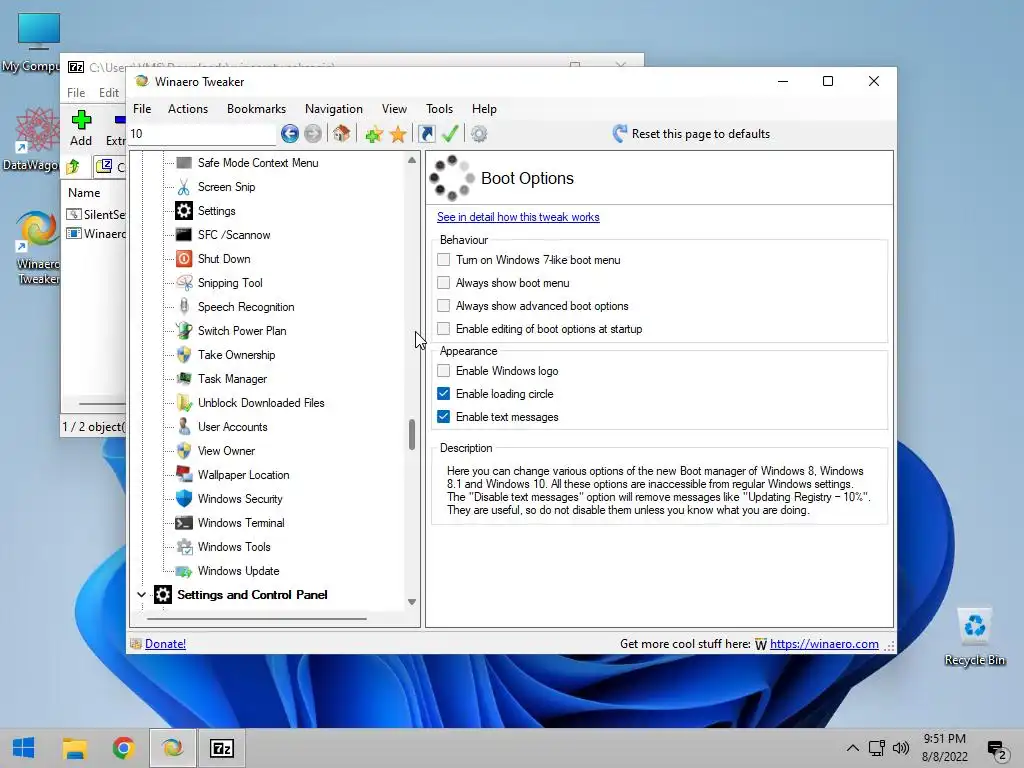Click the Screen Snip scissors icon

click(x=184, y=187)
